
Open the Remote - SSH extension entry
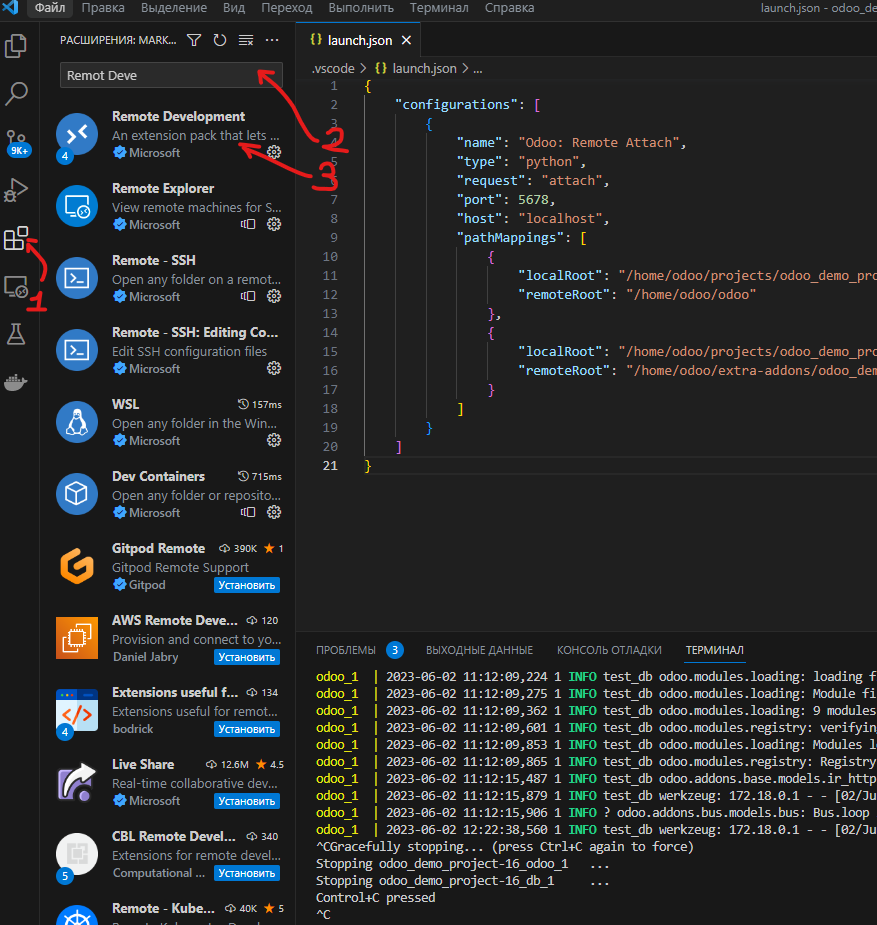(169, 278)
